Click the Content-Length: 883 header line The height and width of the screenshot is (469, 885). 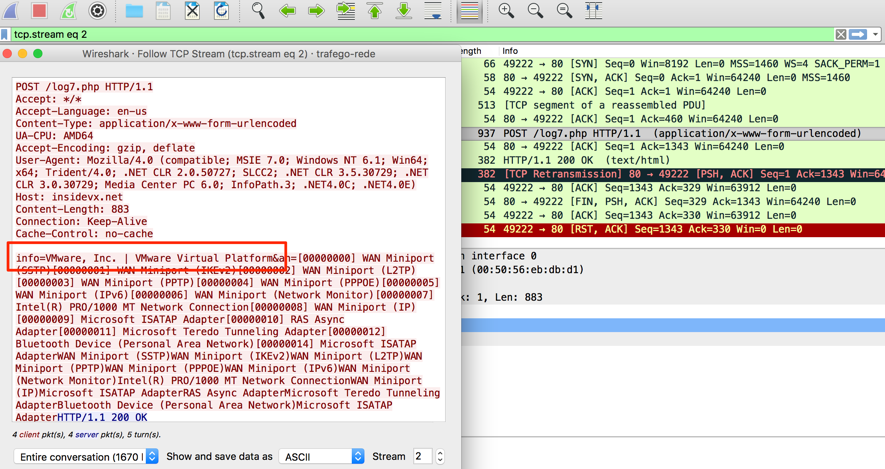pyautogui.click(x=72, y=209)
